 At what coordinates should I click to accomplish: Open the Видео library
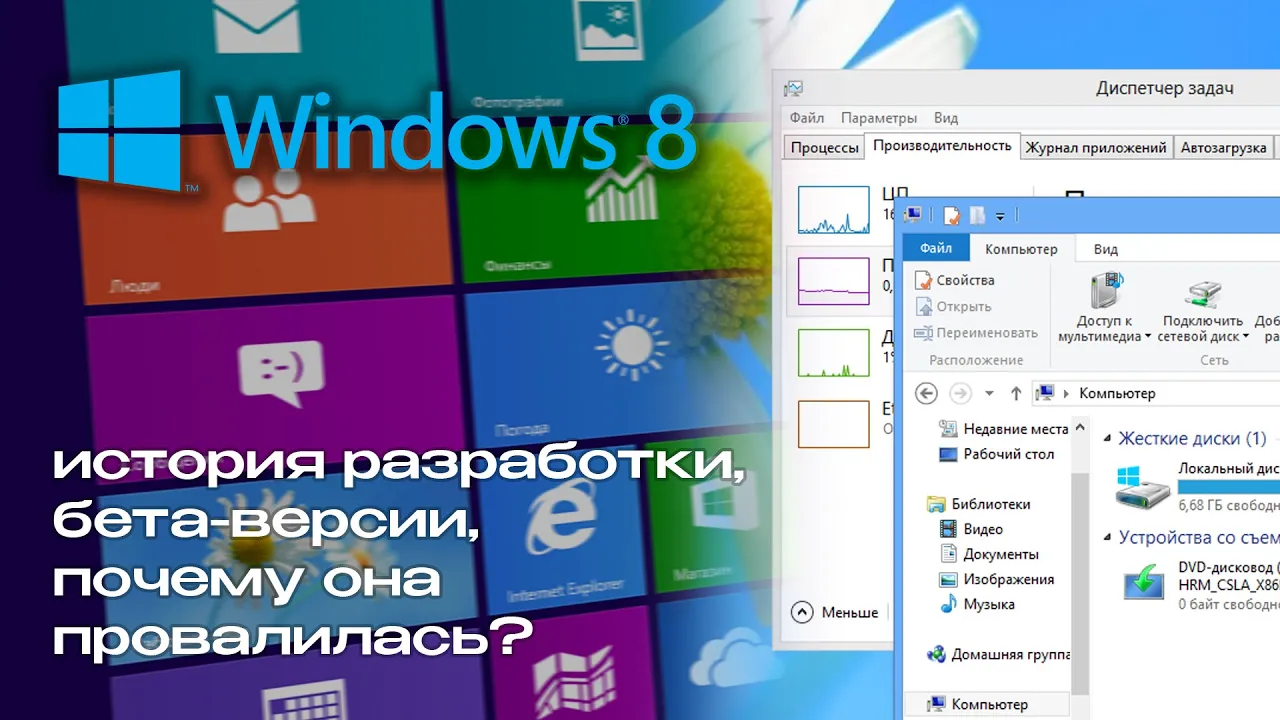971,529
